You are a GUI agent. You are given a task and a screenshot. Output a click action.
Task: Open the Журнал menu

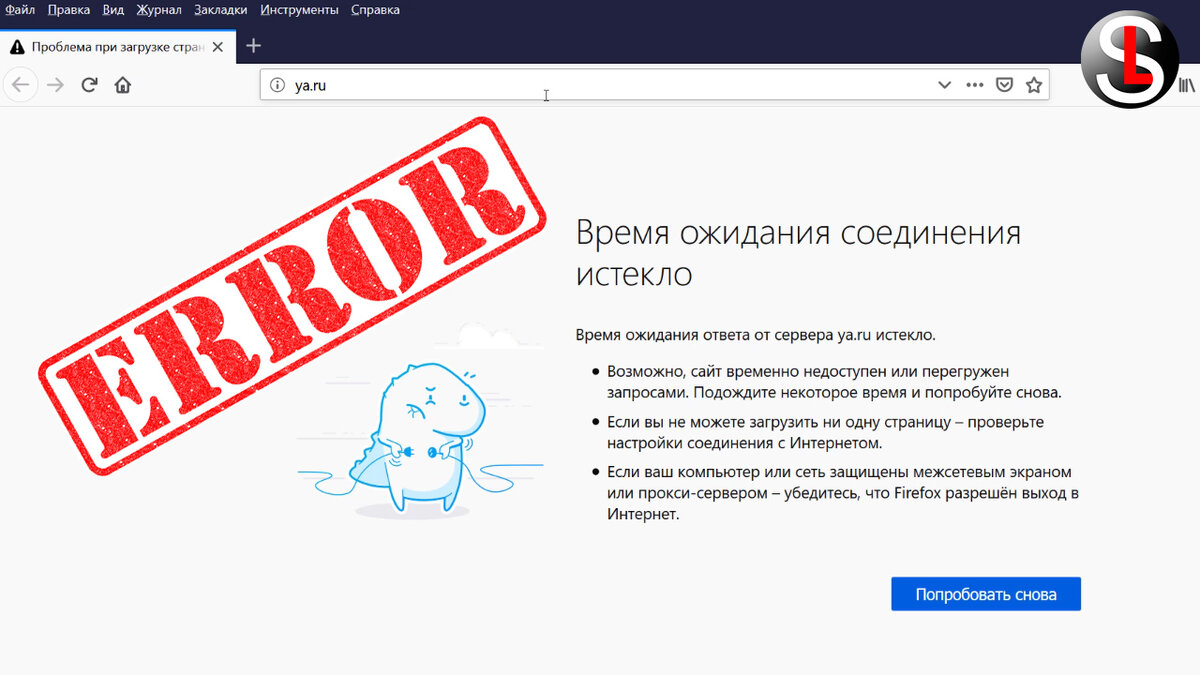tap(159, 10)
